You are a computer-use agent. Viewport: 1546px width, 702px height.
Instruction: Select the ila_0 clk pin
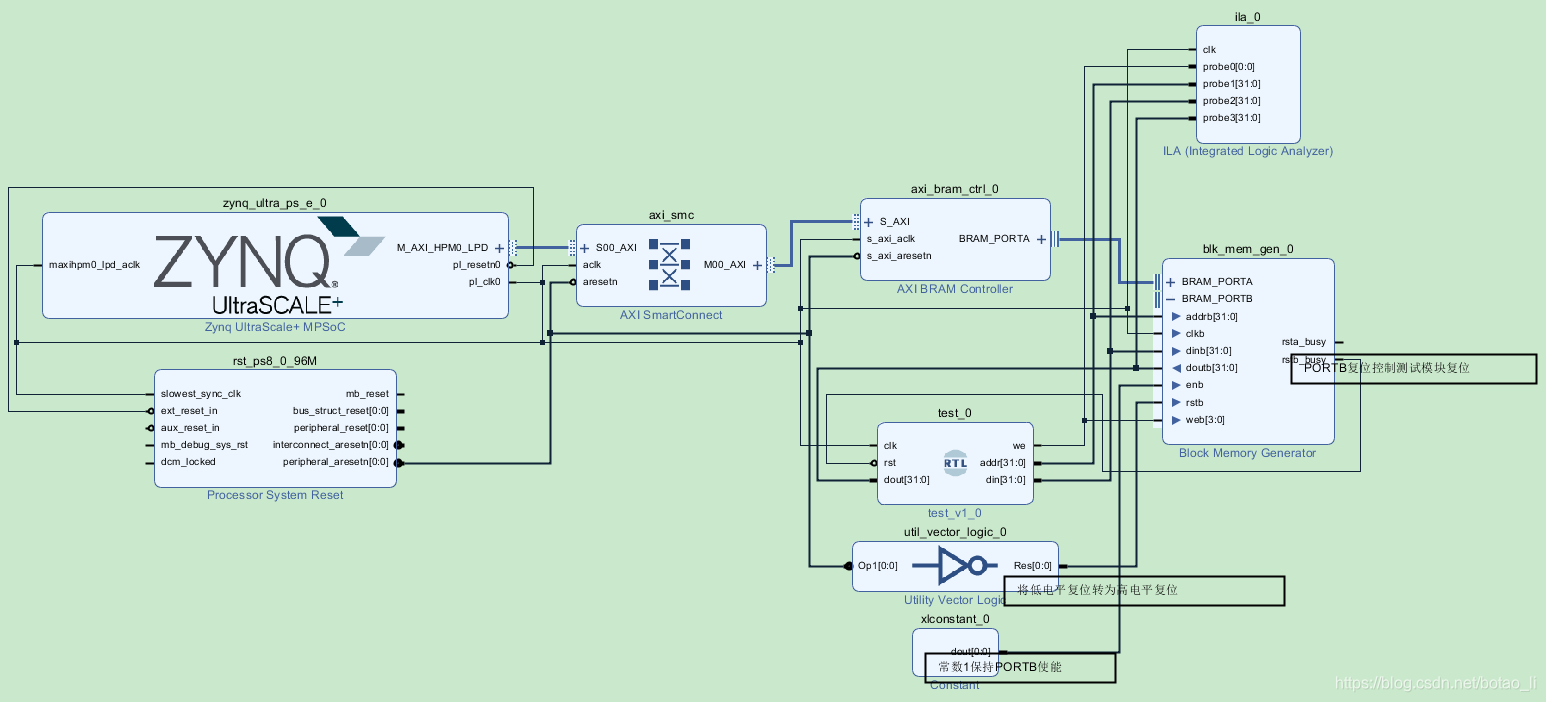click(1209, 49)
